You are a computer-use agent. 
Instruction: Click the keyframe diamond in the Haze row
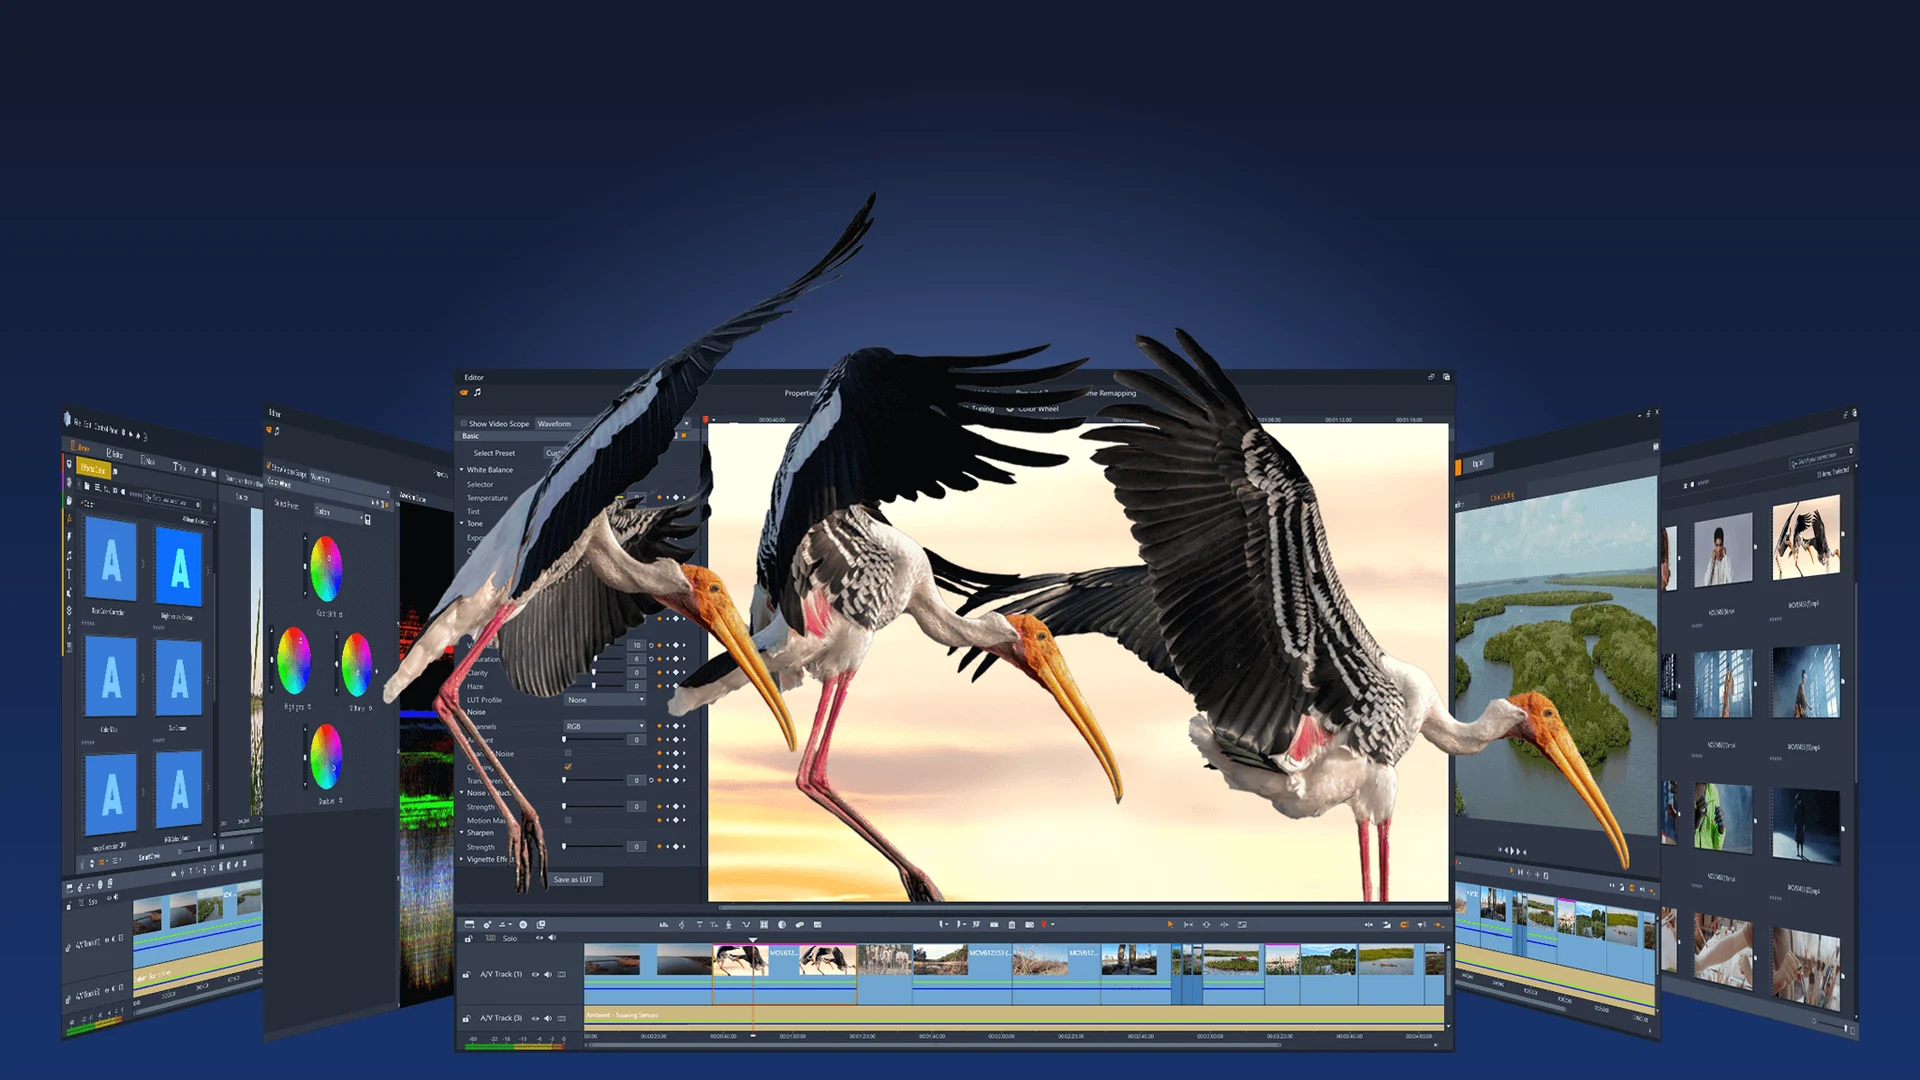[676, 686]
